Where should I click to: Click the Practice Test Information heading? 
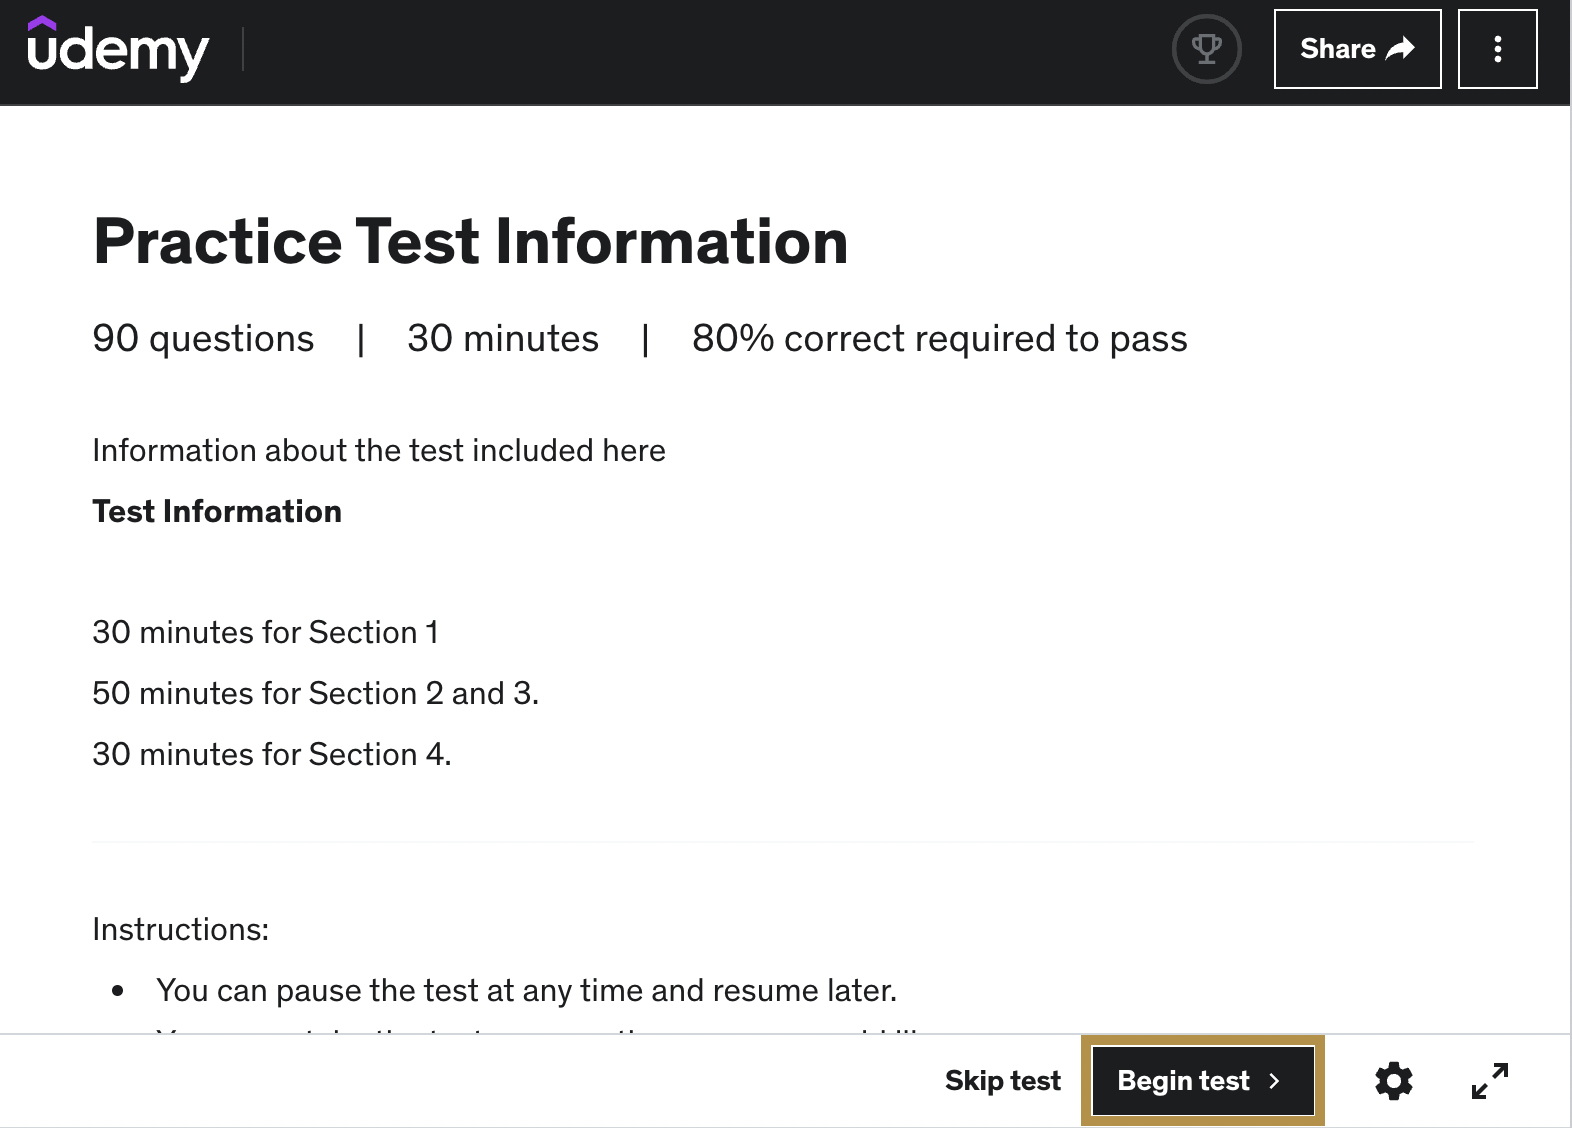coord(470,242)
